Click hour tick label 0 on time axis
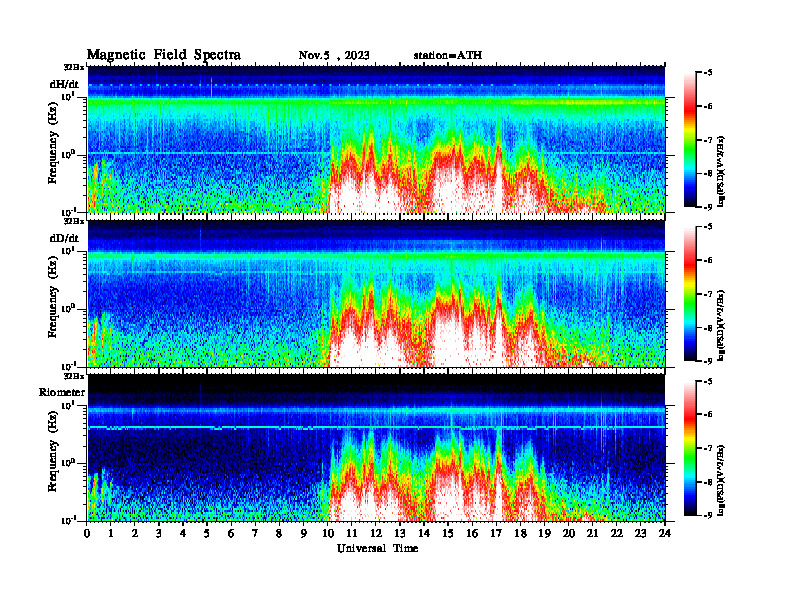 pyautogui.click(x=87, y=533)
